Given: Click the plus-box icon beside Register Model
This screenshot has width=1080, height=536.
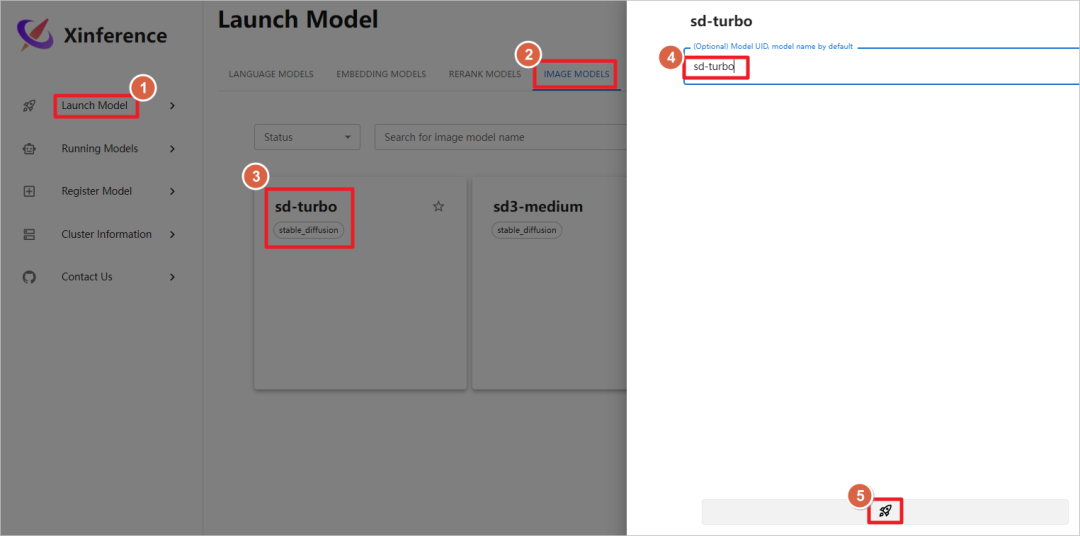Looking at the screenshot, I should click(x=29, y=192).
